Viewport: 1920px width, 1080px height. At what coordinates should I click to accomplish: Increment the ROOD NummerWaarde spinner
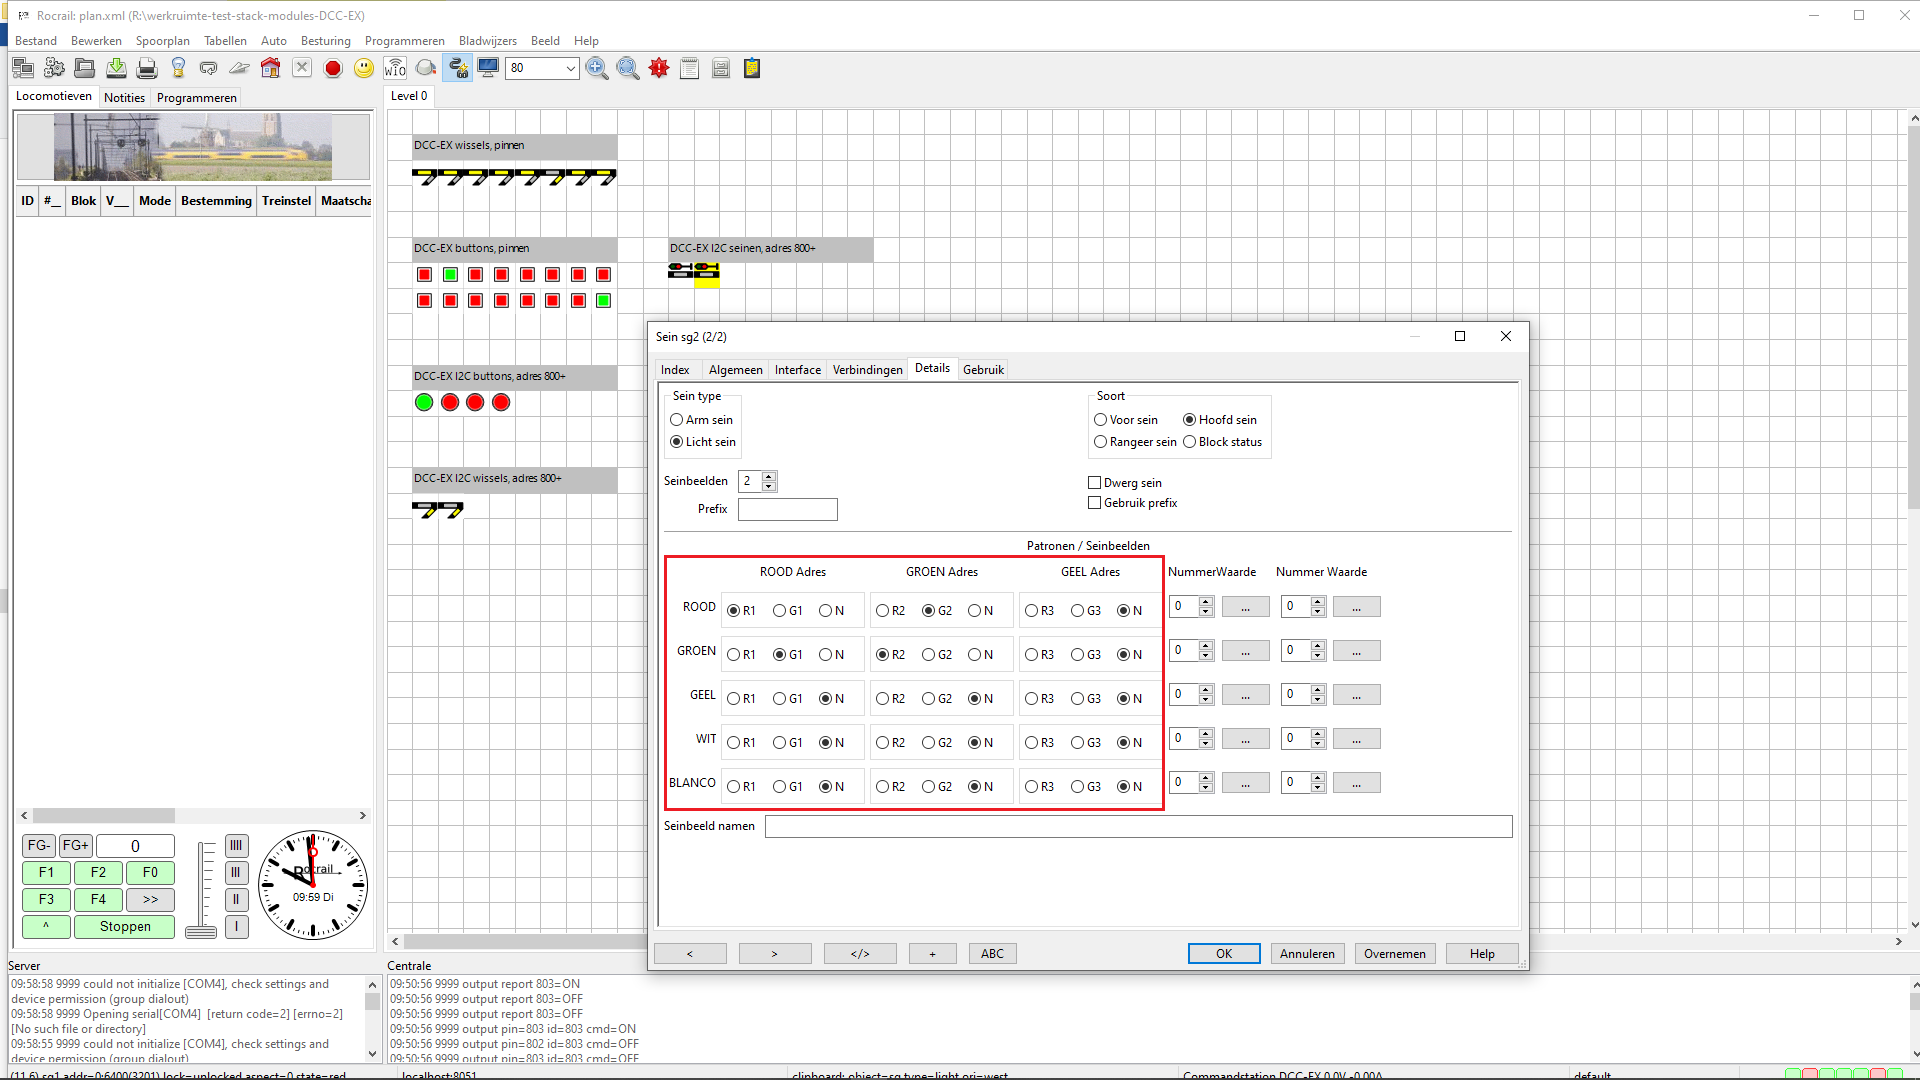pos(1206,602)
